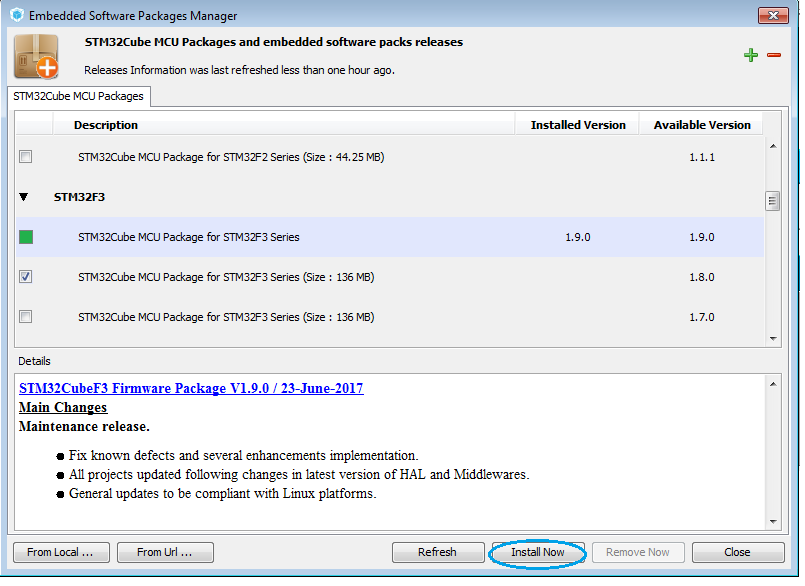The image size is (805, 586).
Task: Click the red minus collapse-all icon
Action: coord(774,55)
